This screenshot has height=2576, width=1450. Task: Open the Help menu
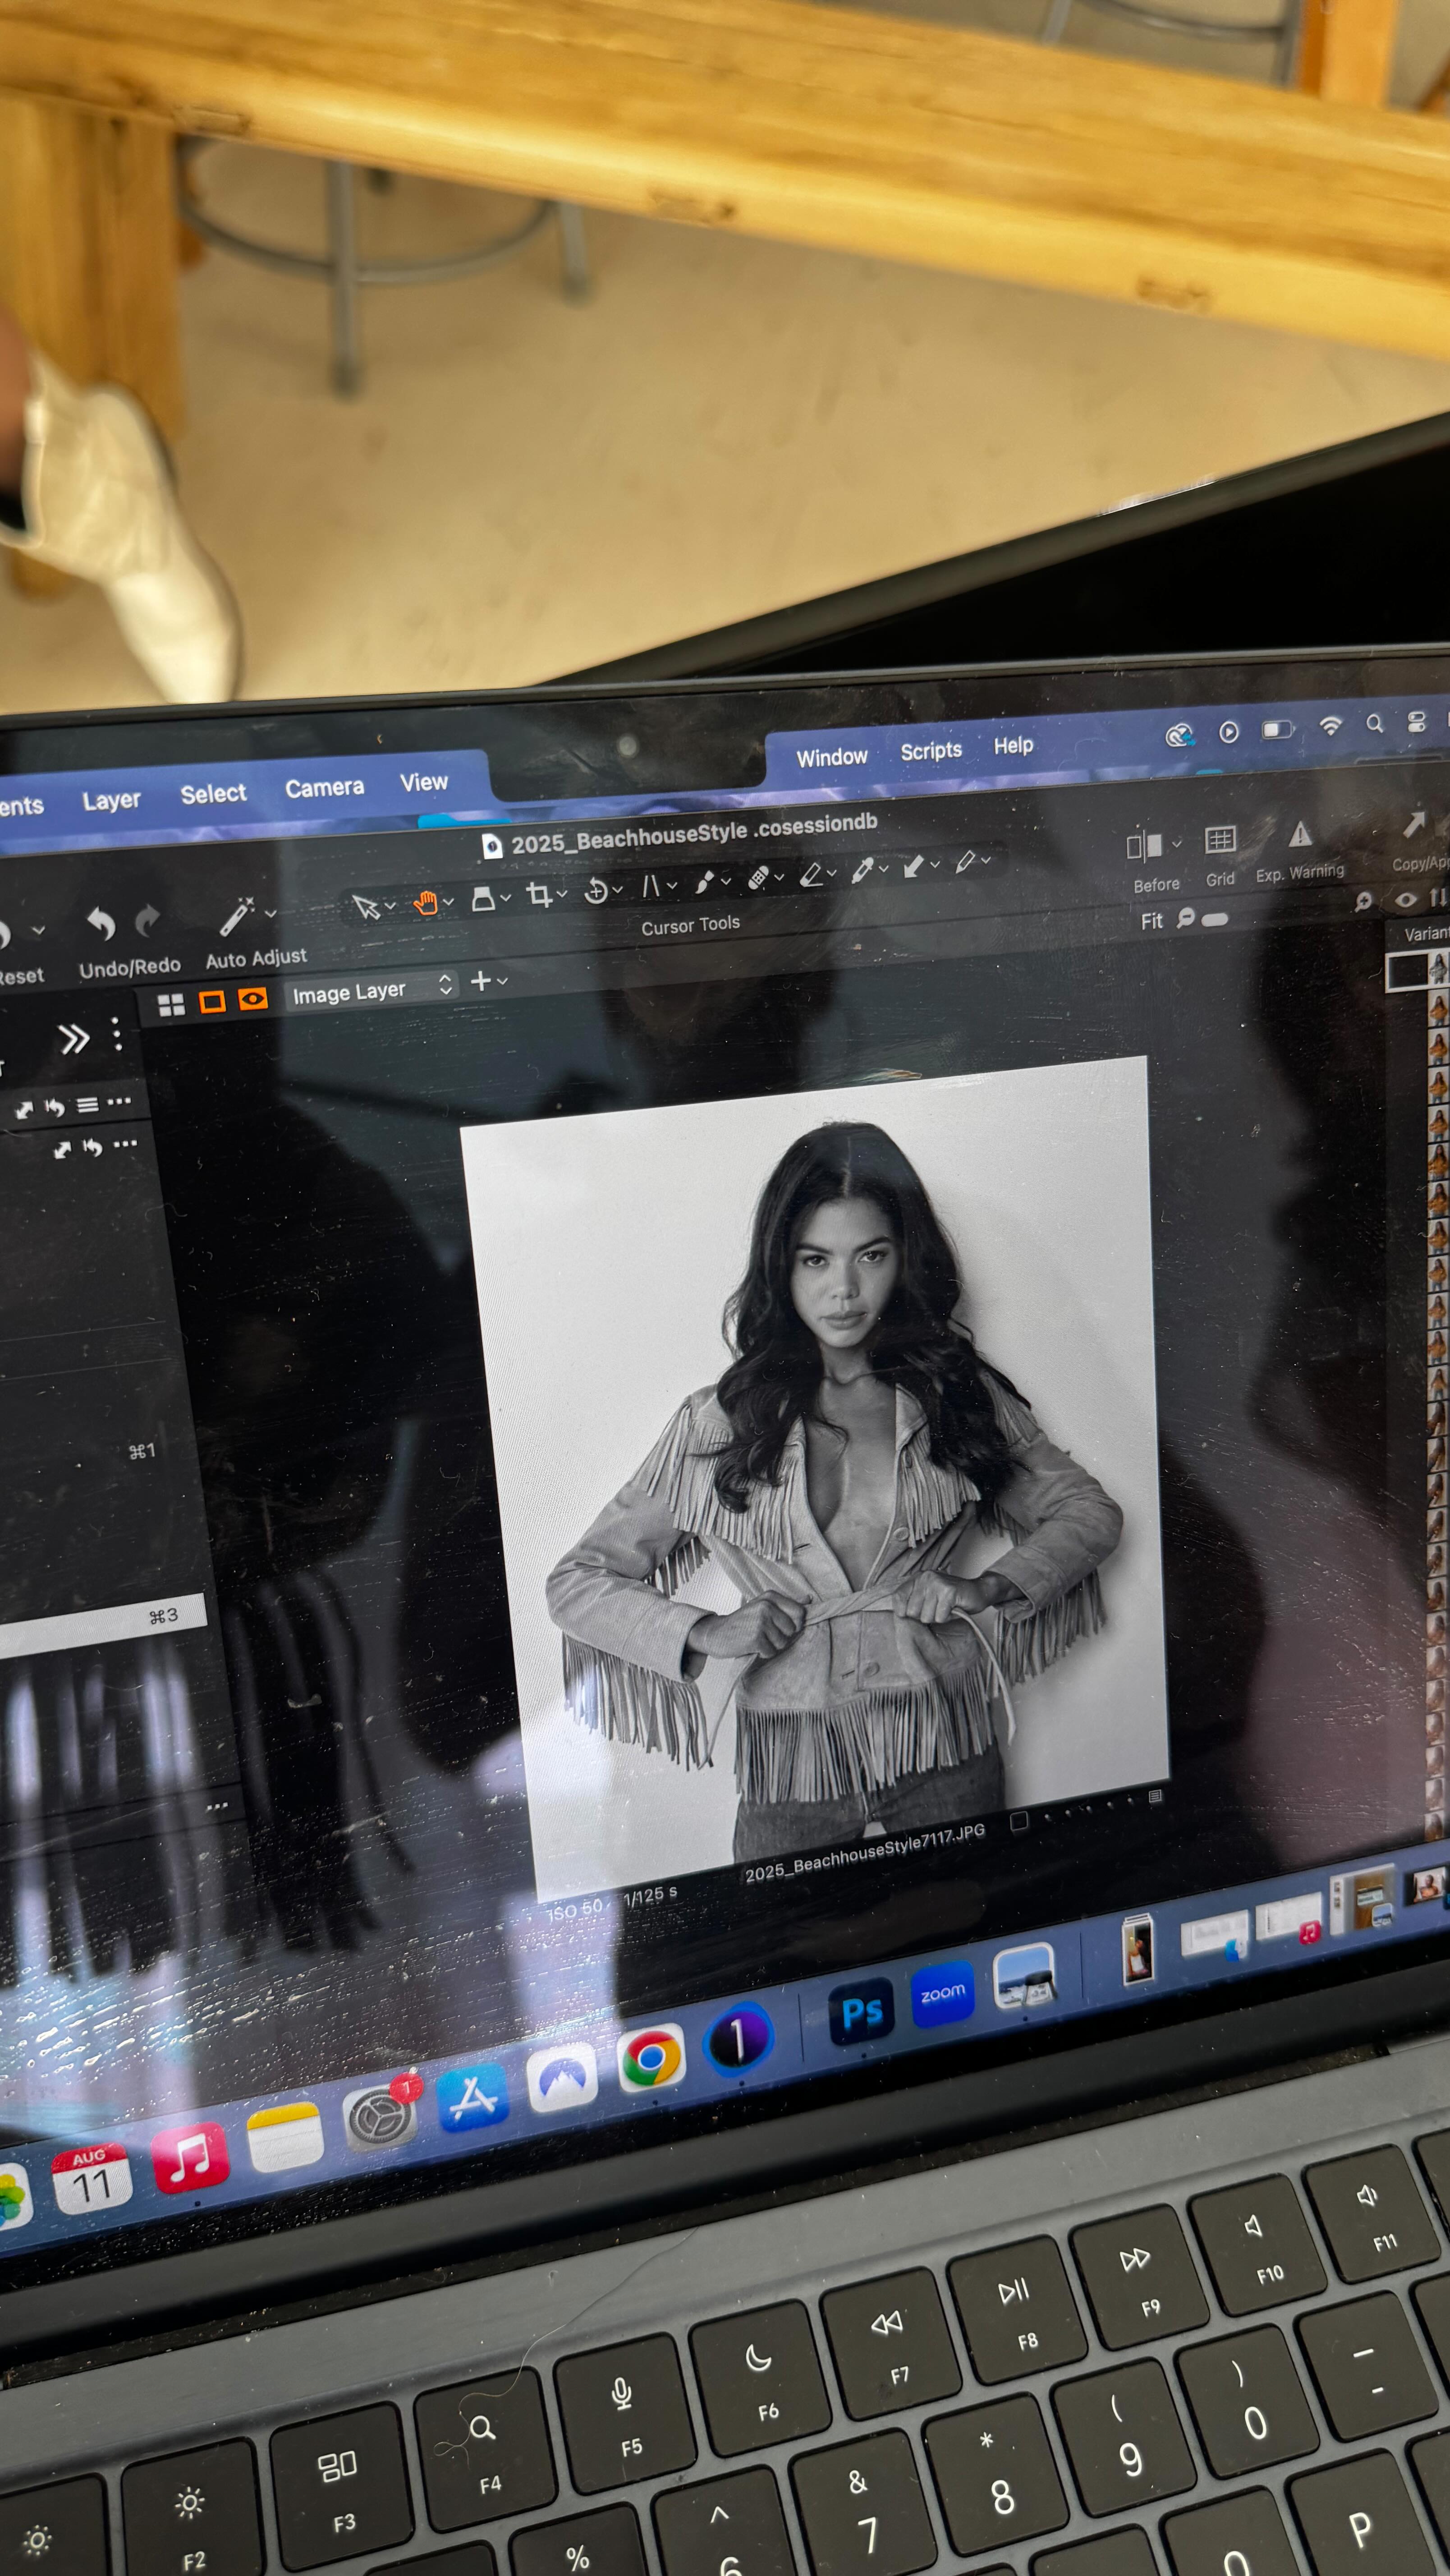coord(1013,746)
